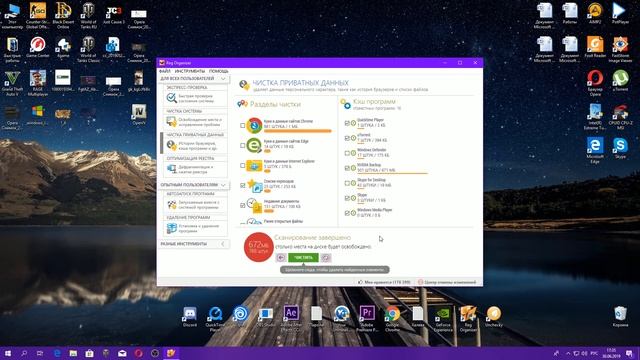Uncheck the jump lists checkbox
Screen dimensions: 640x360
(242, 185)
